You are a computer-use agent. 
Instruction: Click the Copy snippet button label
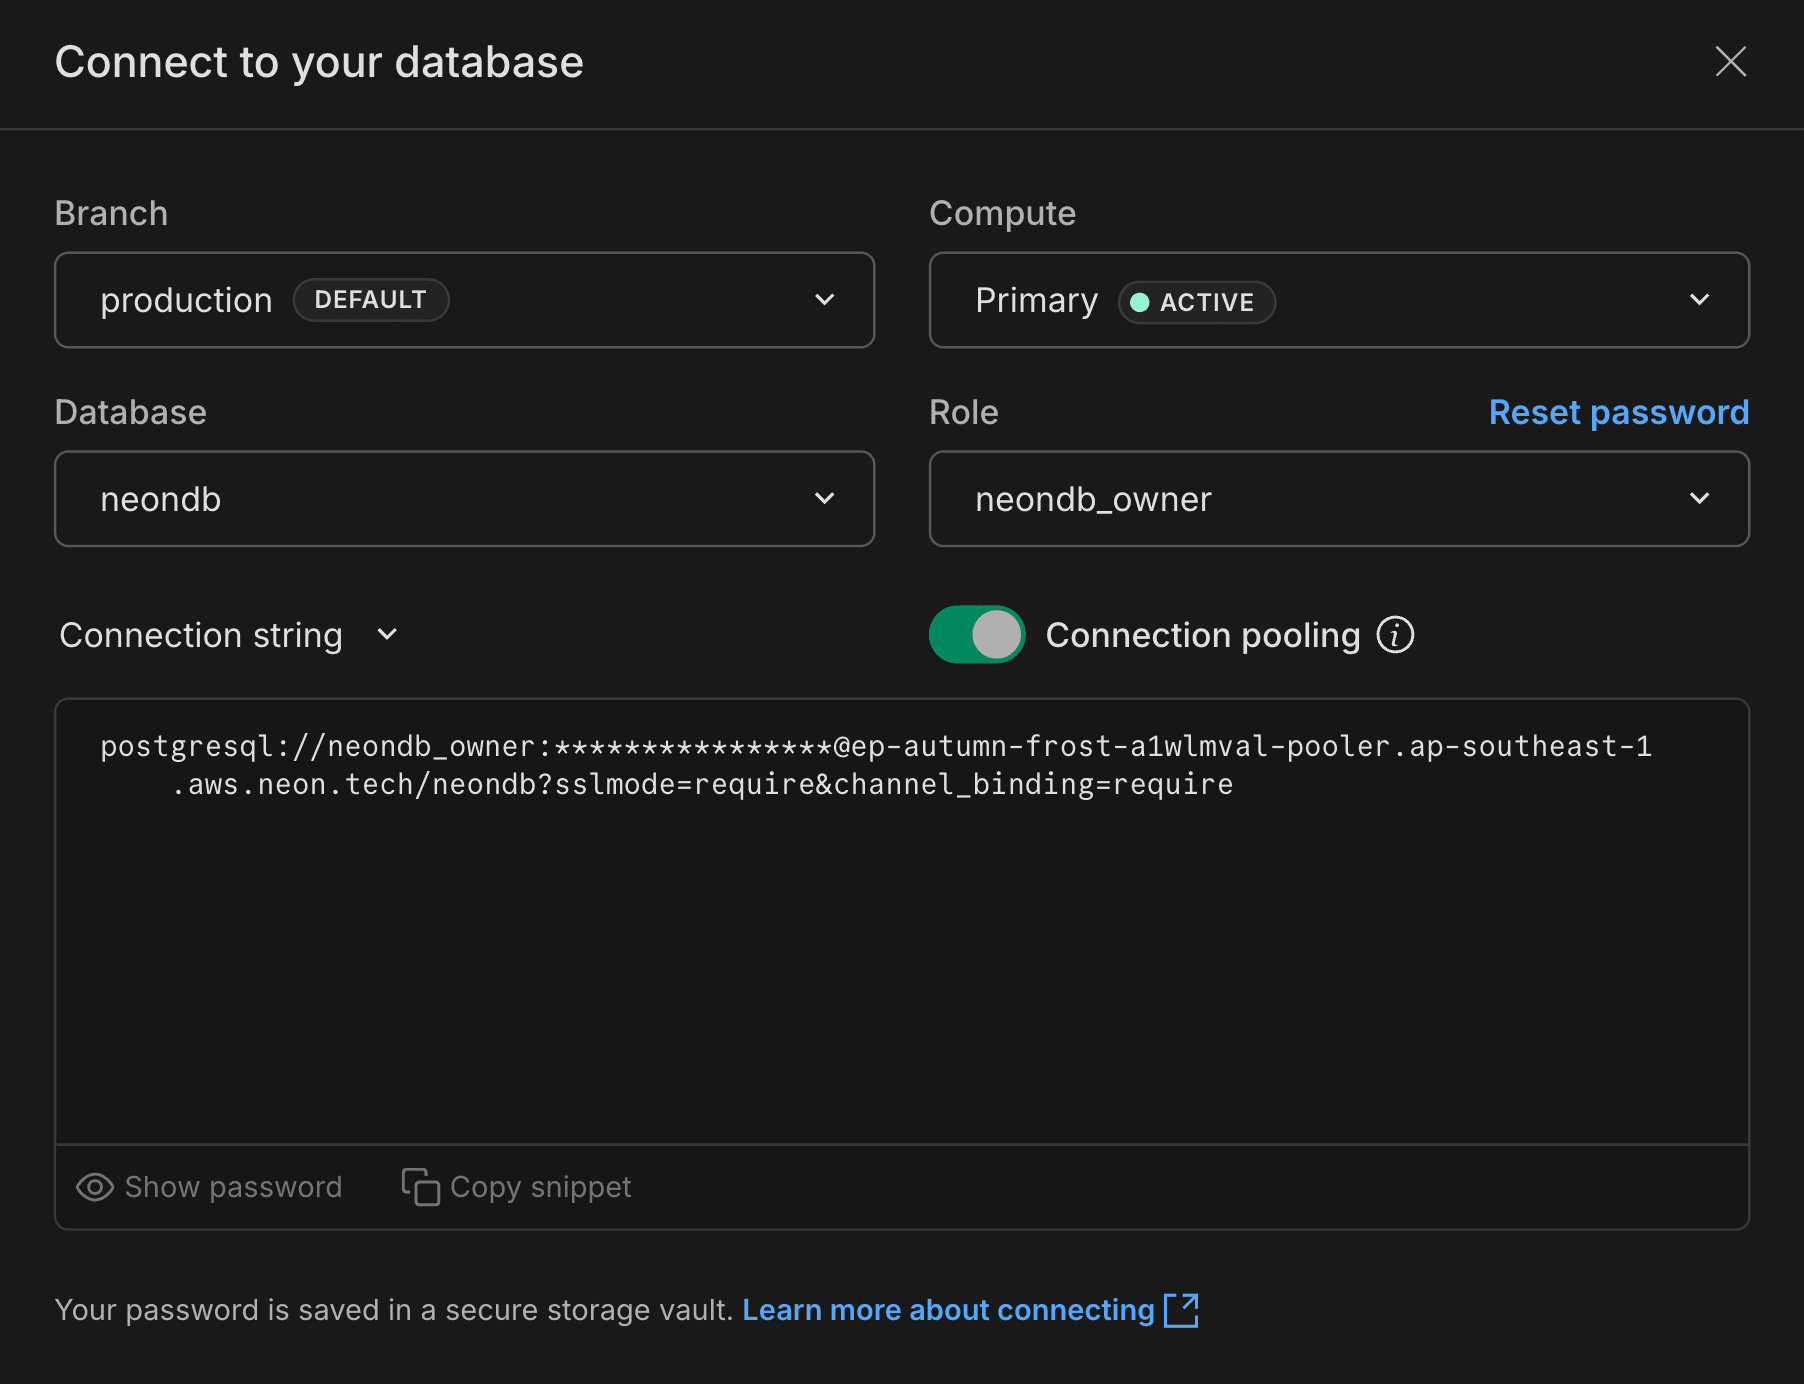pyautogui.click(x=540, y=1186)
